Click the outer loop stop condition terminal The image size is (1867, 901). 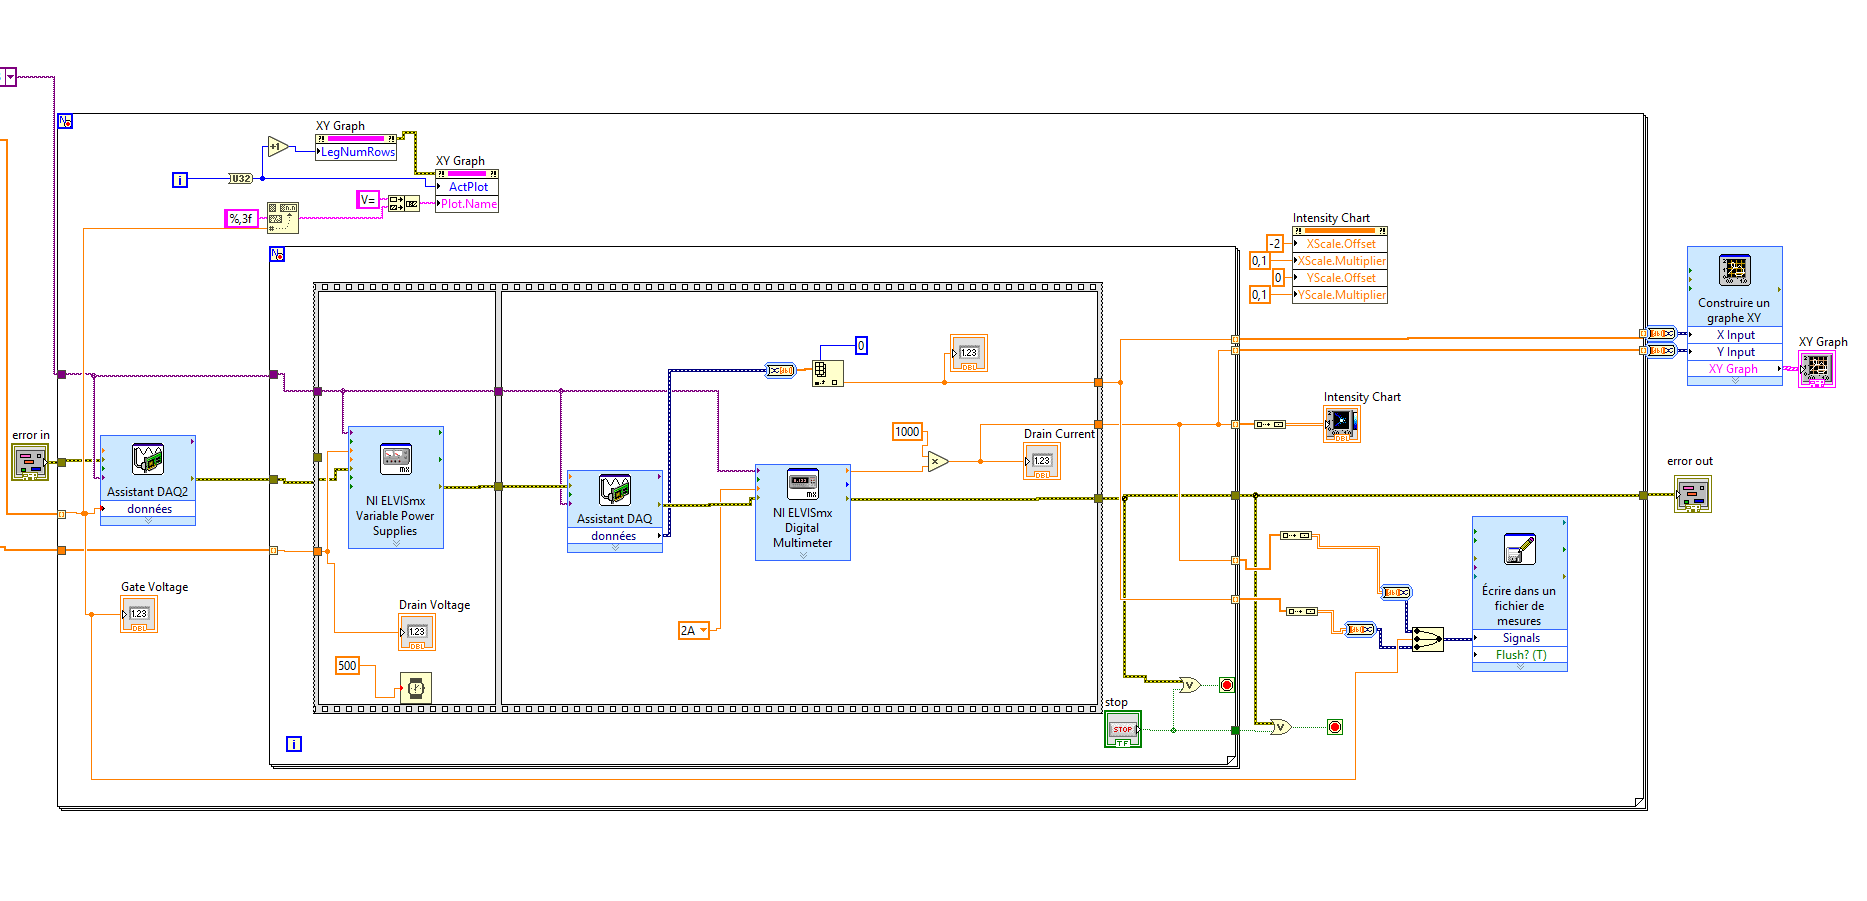coord(1335,727)
